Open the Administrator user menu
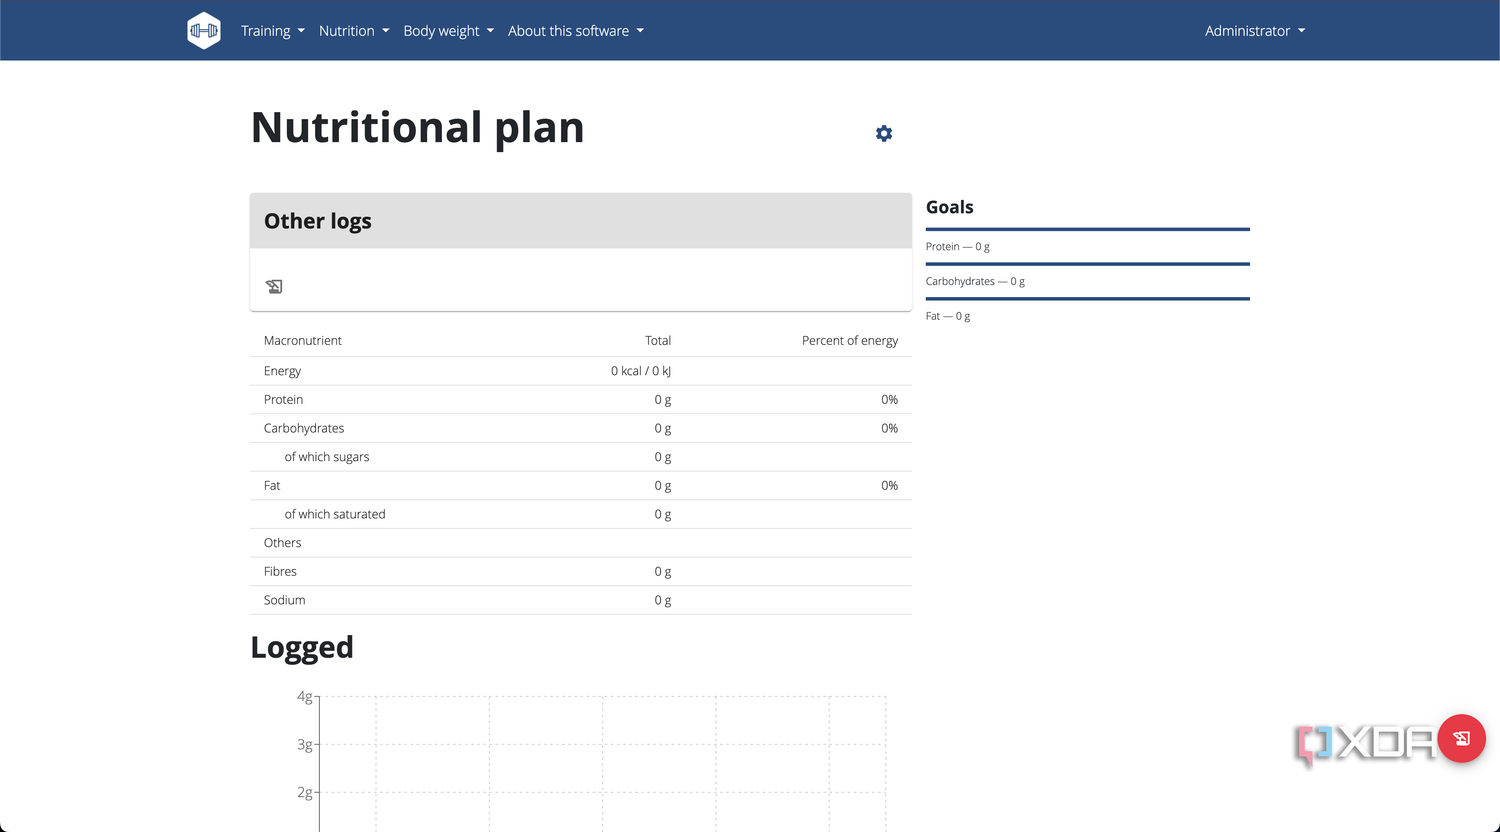The height and width of the screenshot is (832, 1500). (x=1255, y=31)
